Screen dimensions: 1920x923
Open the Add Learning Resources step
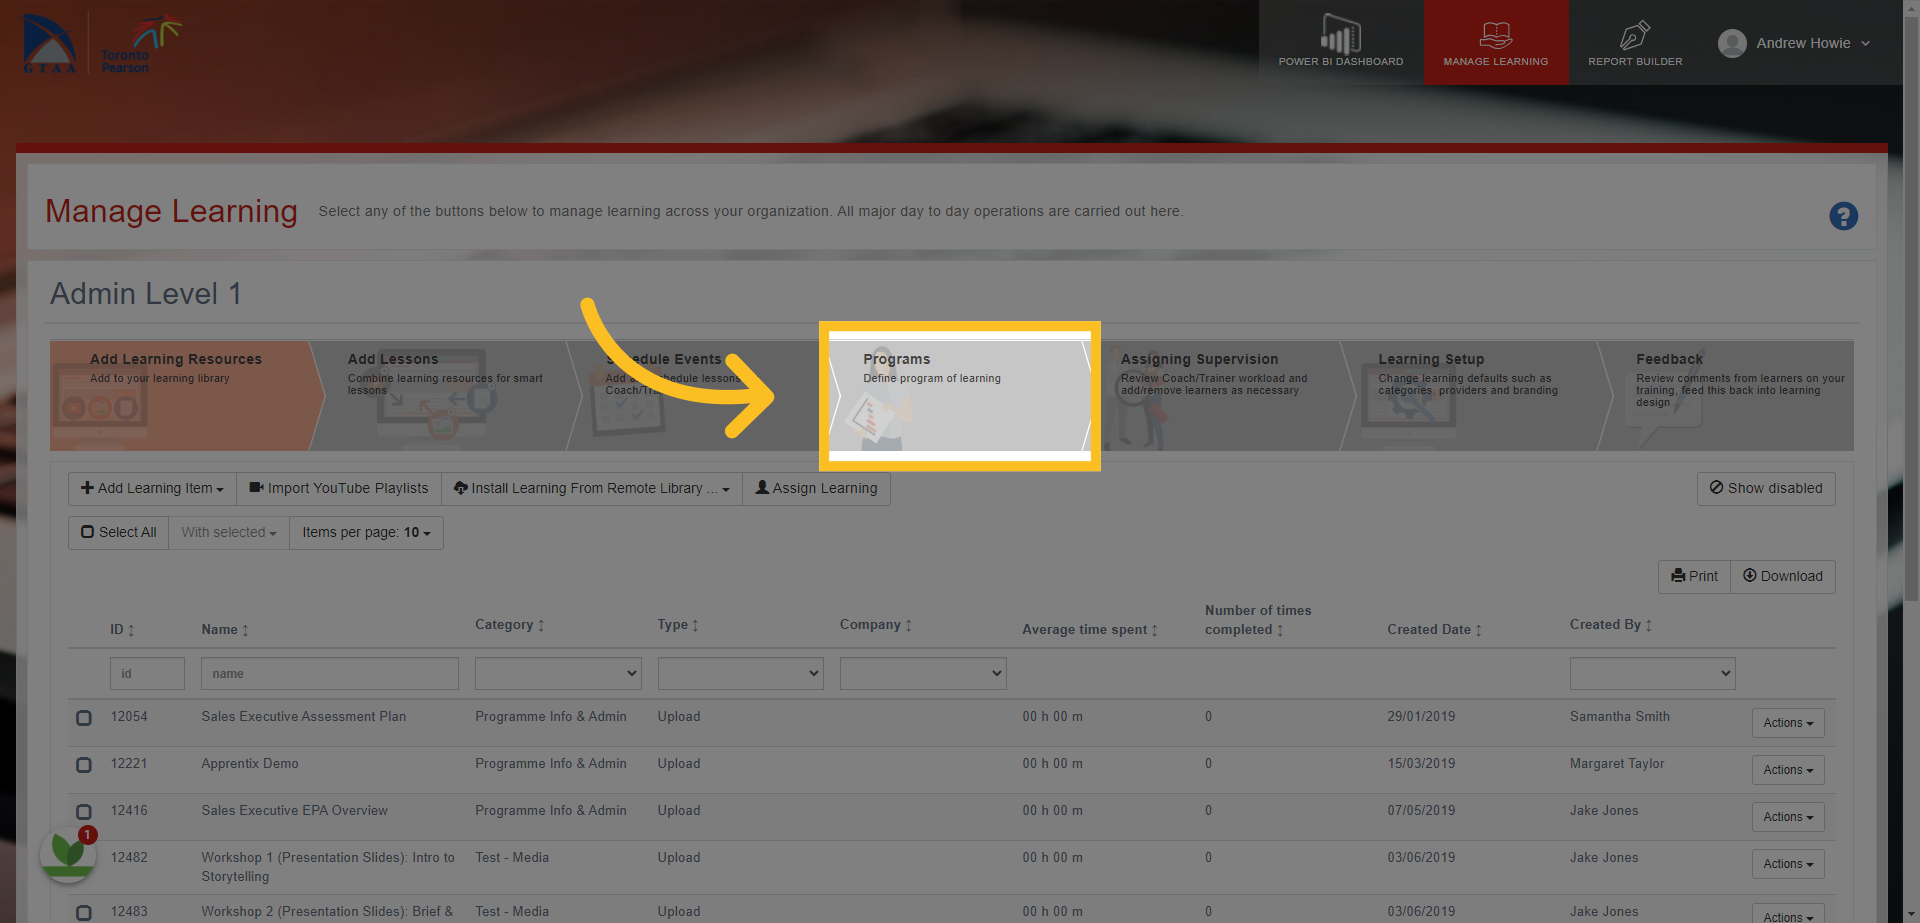(x=185, y=396)
